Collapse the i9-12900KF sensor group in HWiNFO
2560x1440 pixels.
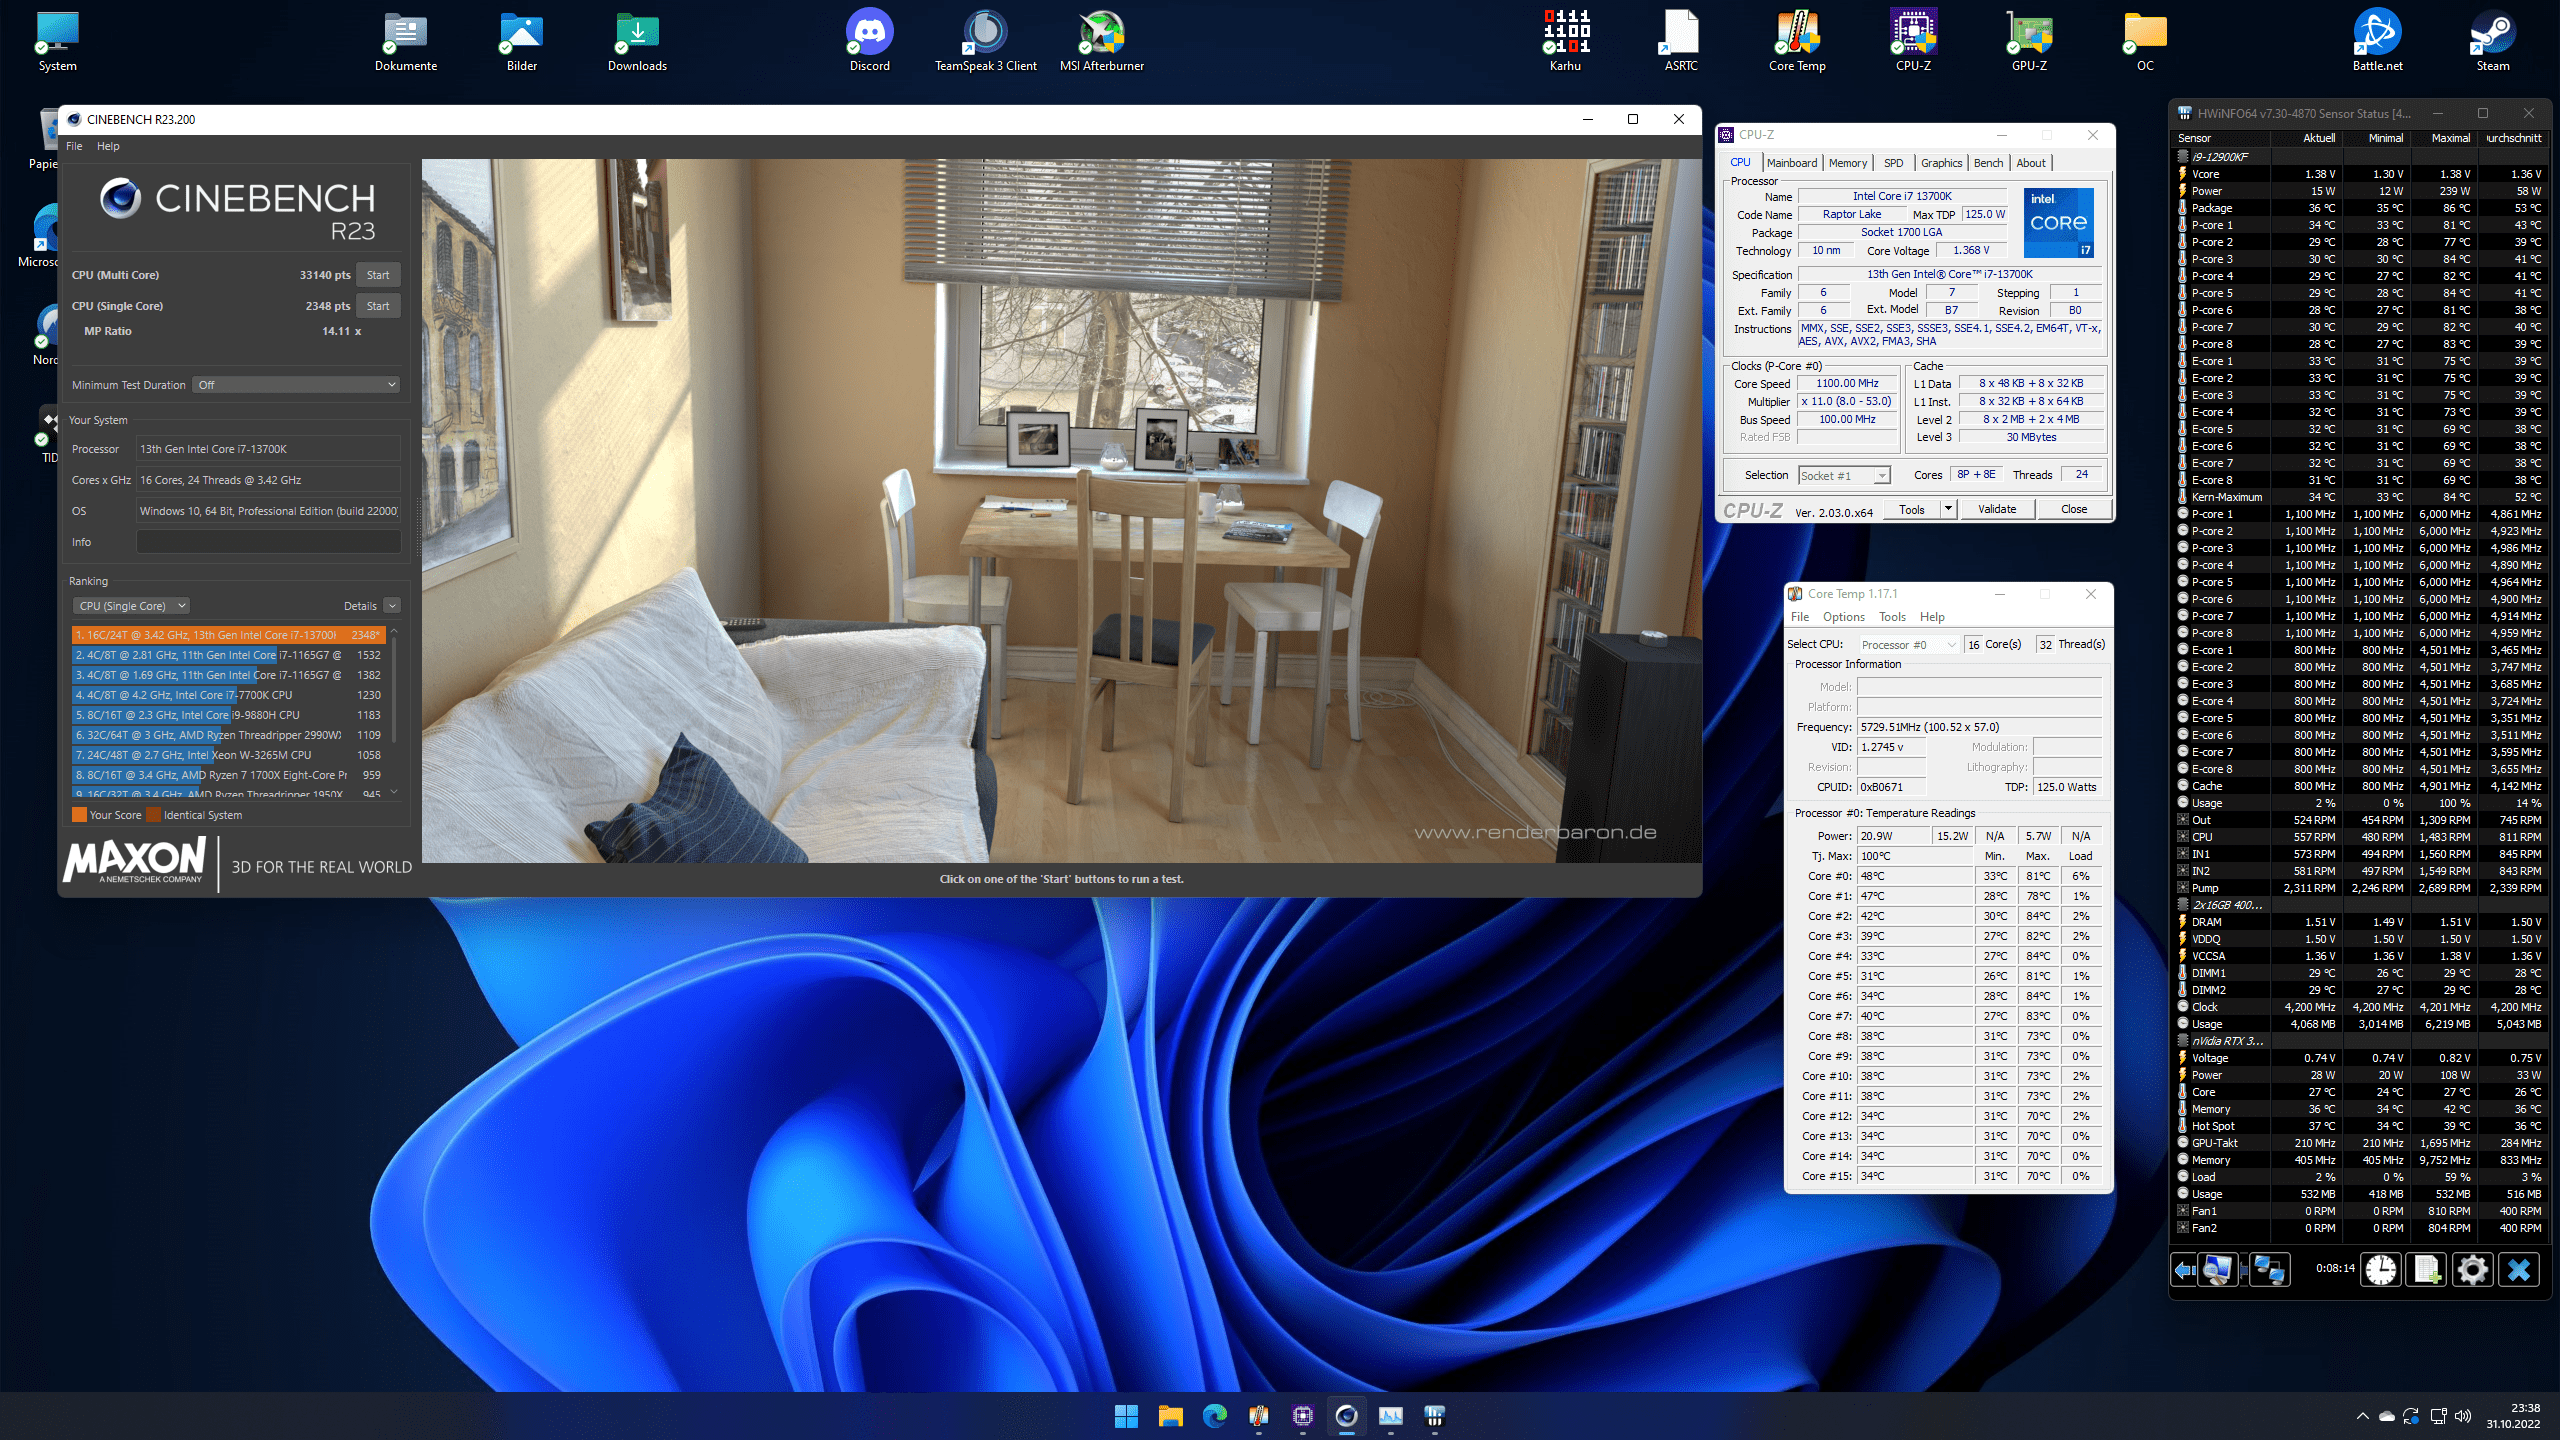(2183, 157)
